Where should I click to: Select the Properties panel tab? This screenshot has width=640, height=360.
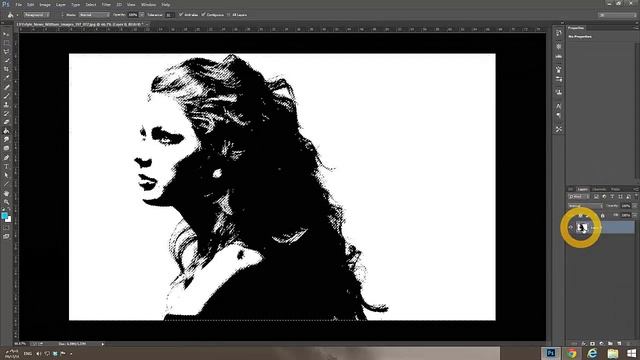576,28
